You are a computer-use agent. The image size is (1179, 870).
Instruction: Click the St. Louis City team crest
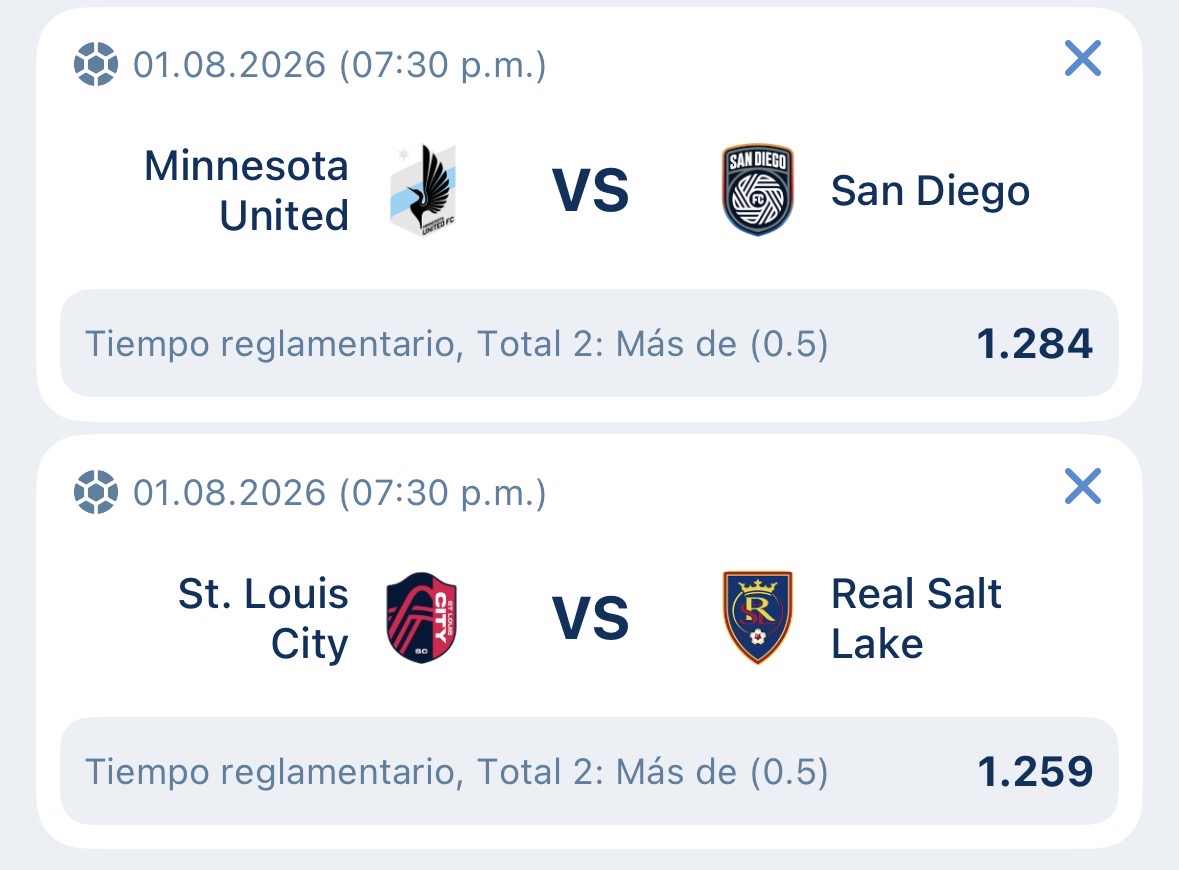(x=422, y=617)
